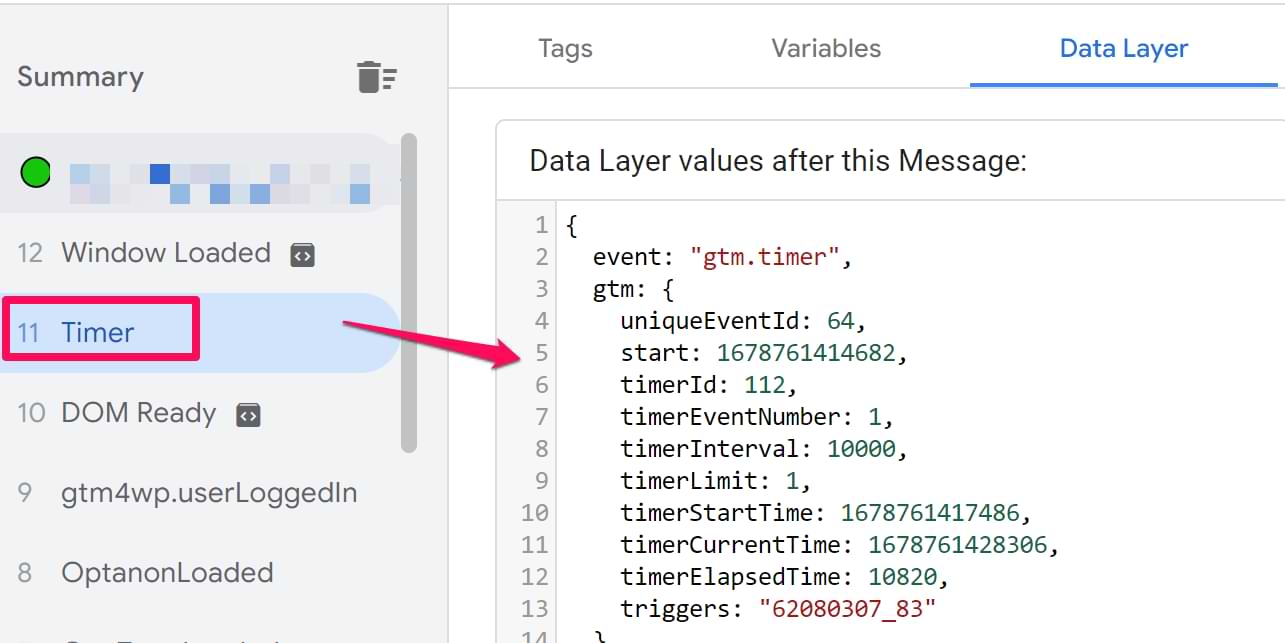The height and width of the screenshot is (643, 1285).
Task: Click the Data Layer values heading
Action: 778,160
